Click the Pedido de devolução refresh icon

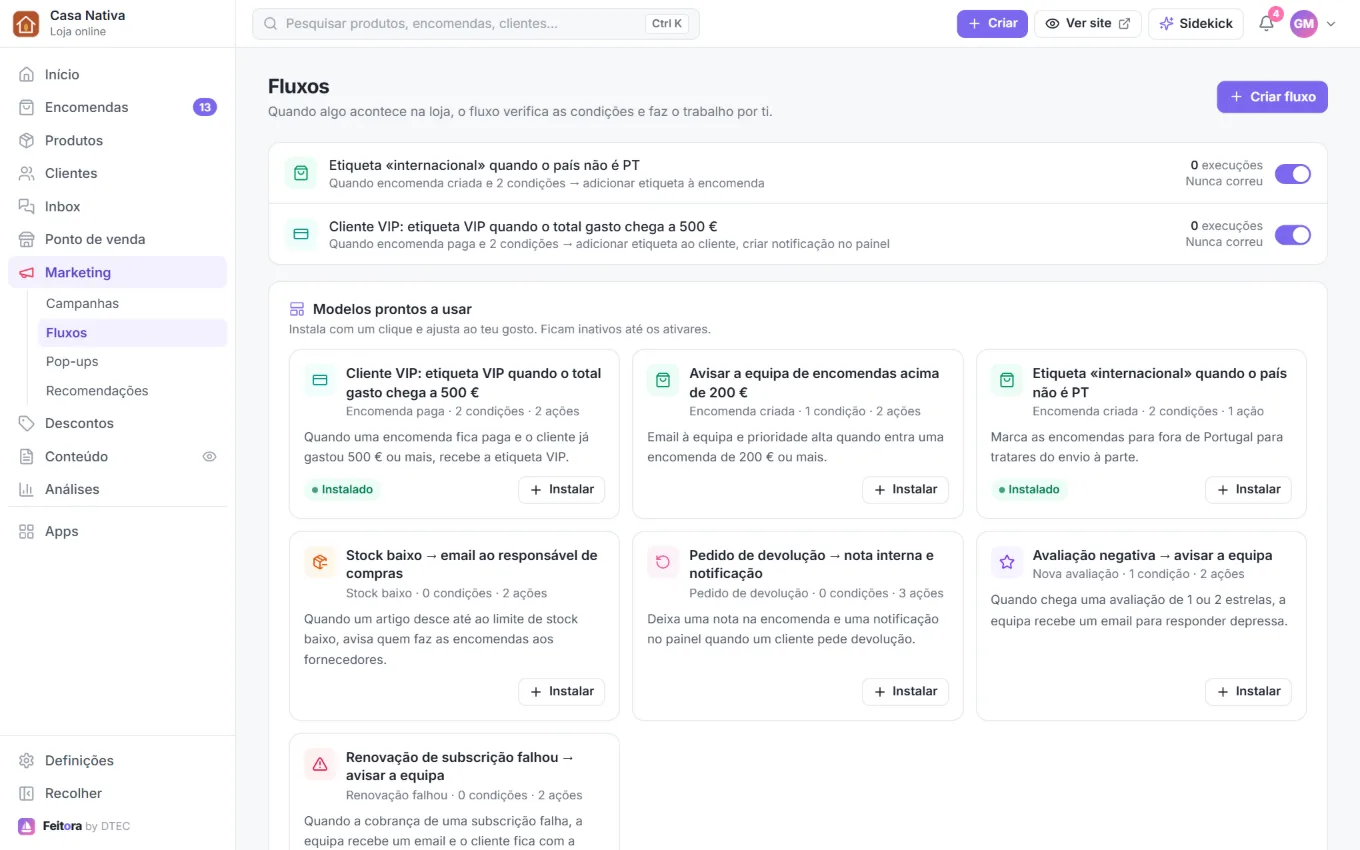[663, 562]
